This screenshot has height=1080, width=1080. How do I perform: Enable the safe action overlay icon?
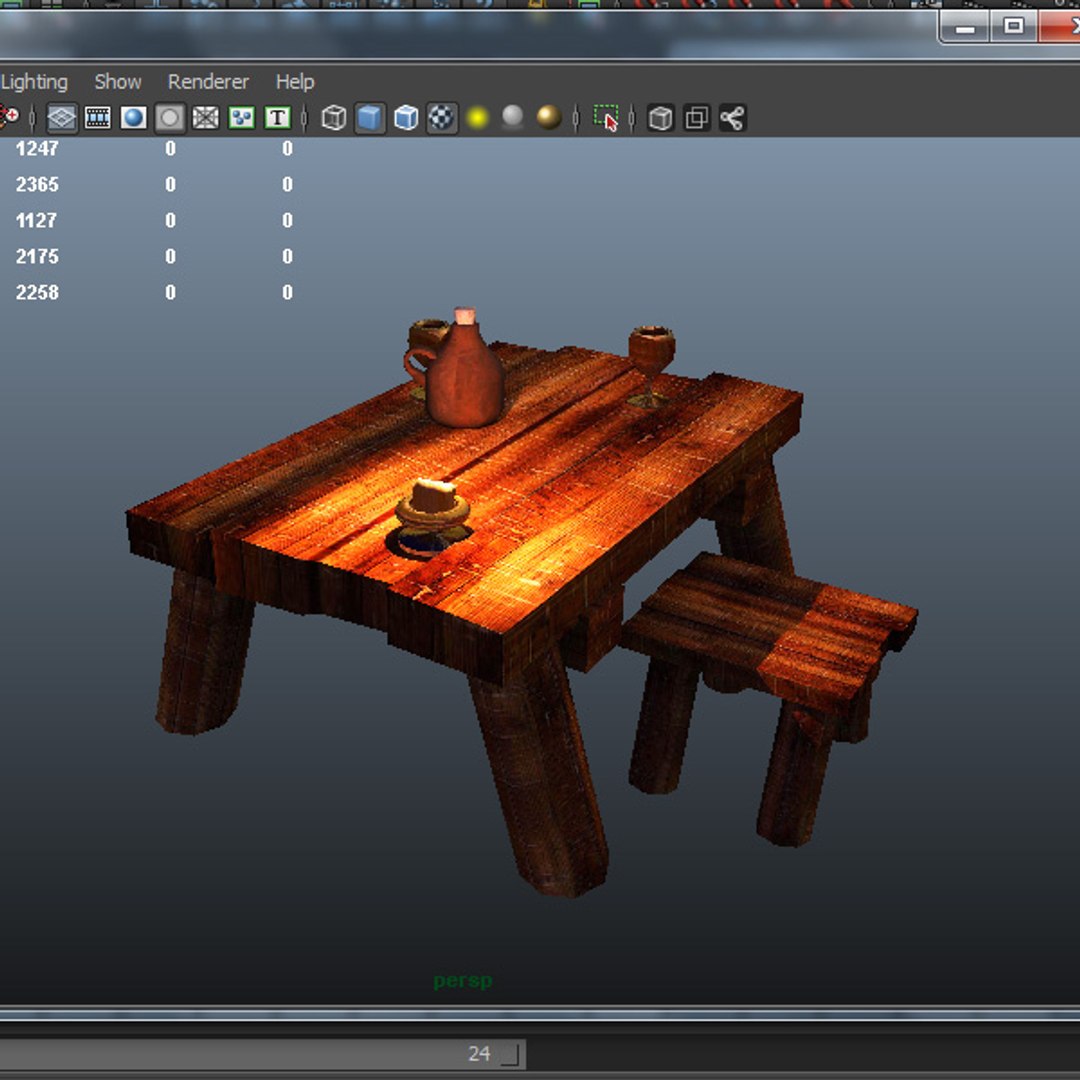[242, 118]
